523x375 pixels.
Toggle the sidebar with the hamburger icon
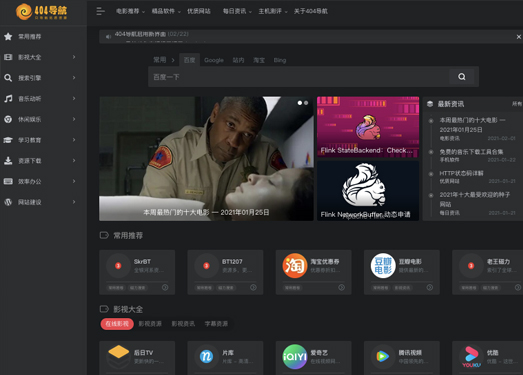pyautogui.click(x=100, y=11)
